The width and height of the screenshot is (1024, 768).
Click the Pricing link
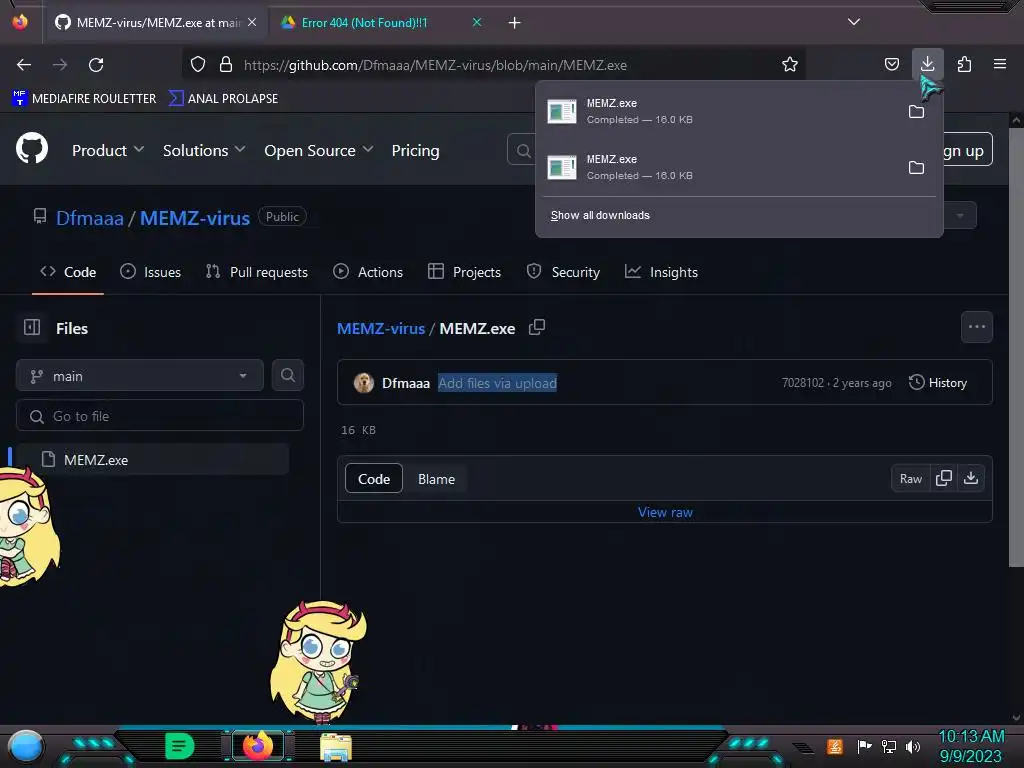coord(415,150)
